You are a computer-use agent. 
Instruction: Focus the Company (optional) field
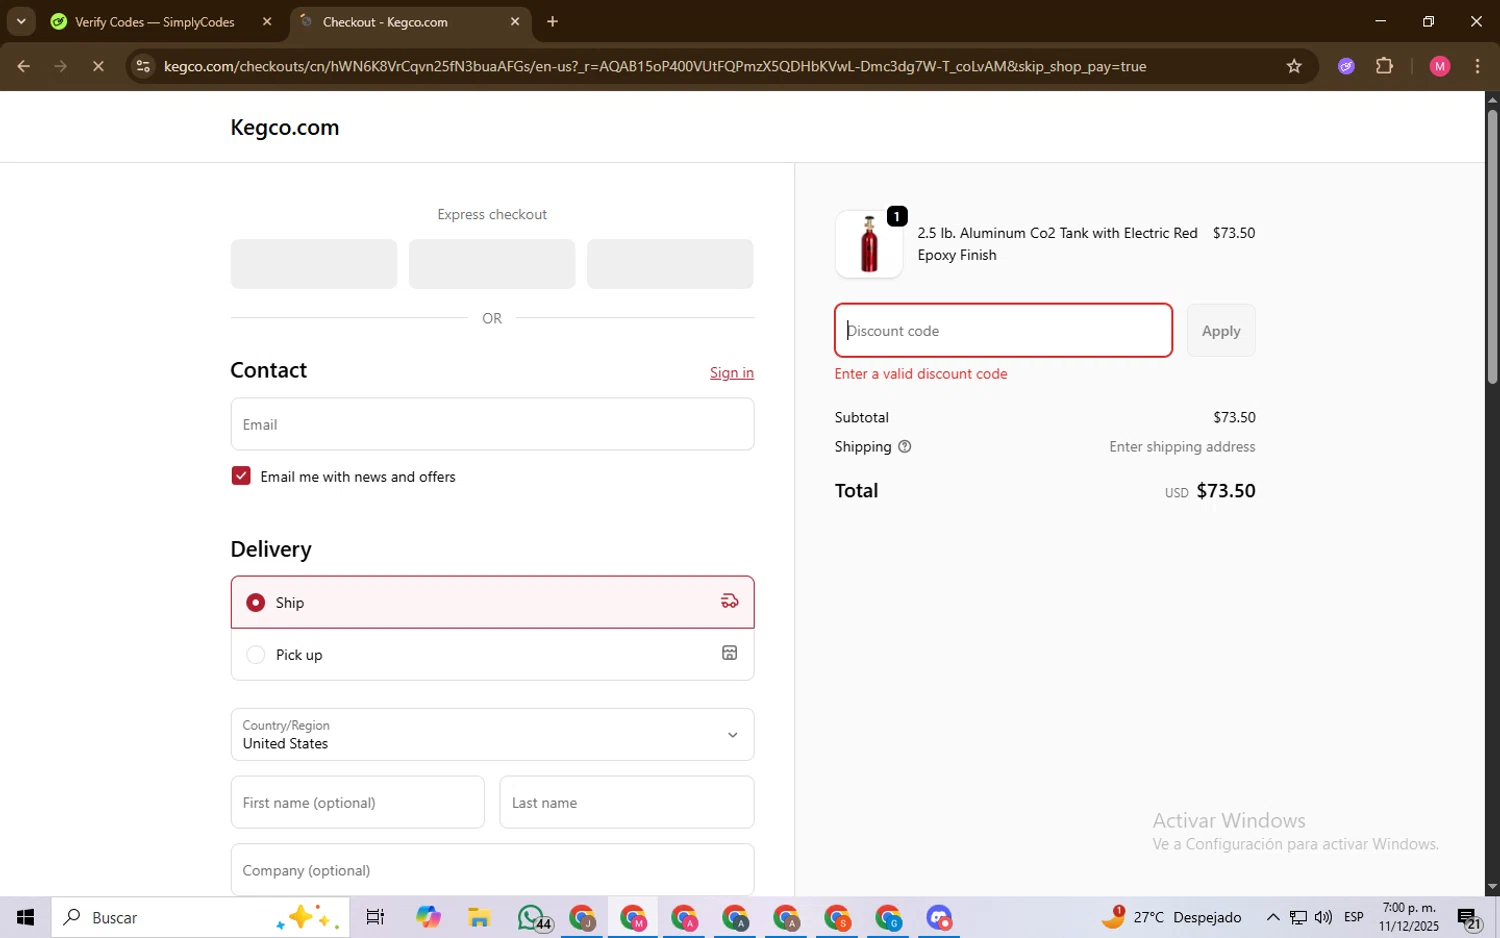(x=492, y=870)
